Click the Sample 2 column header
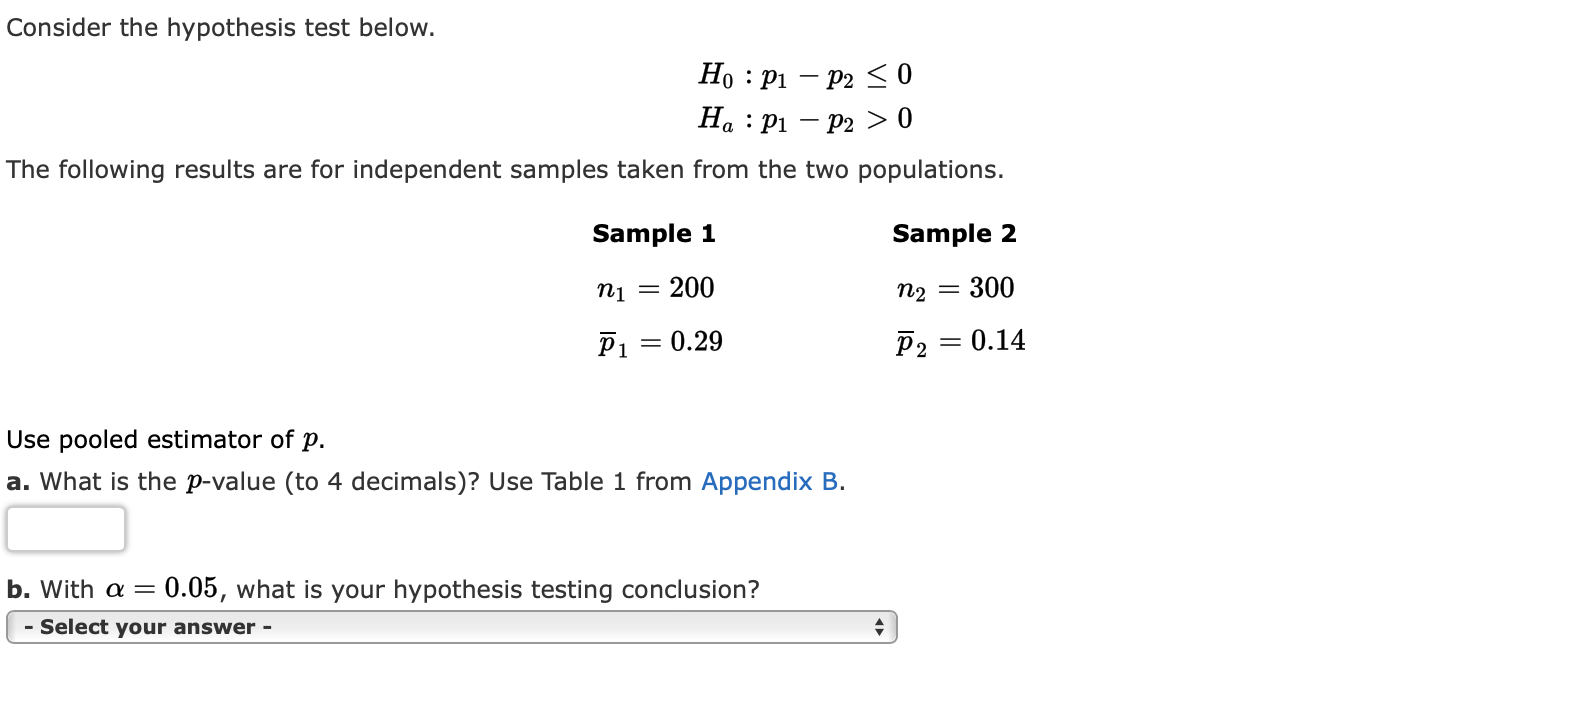The height and width of the screenshot is (728, 1572). (x=954, y=233)
